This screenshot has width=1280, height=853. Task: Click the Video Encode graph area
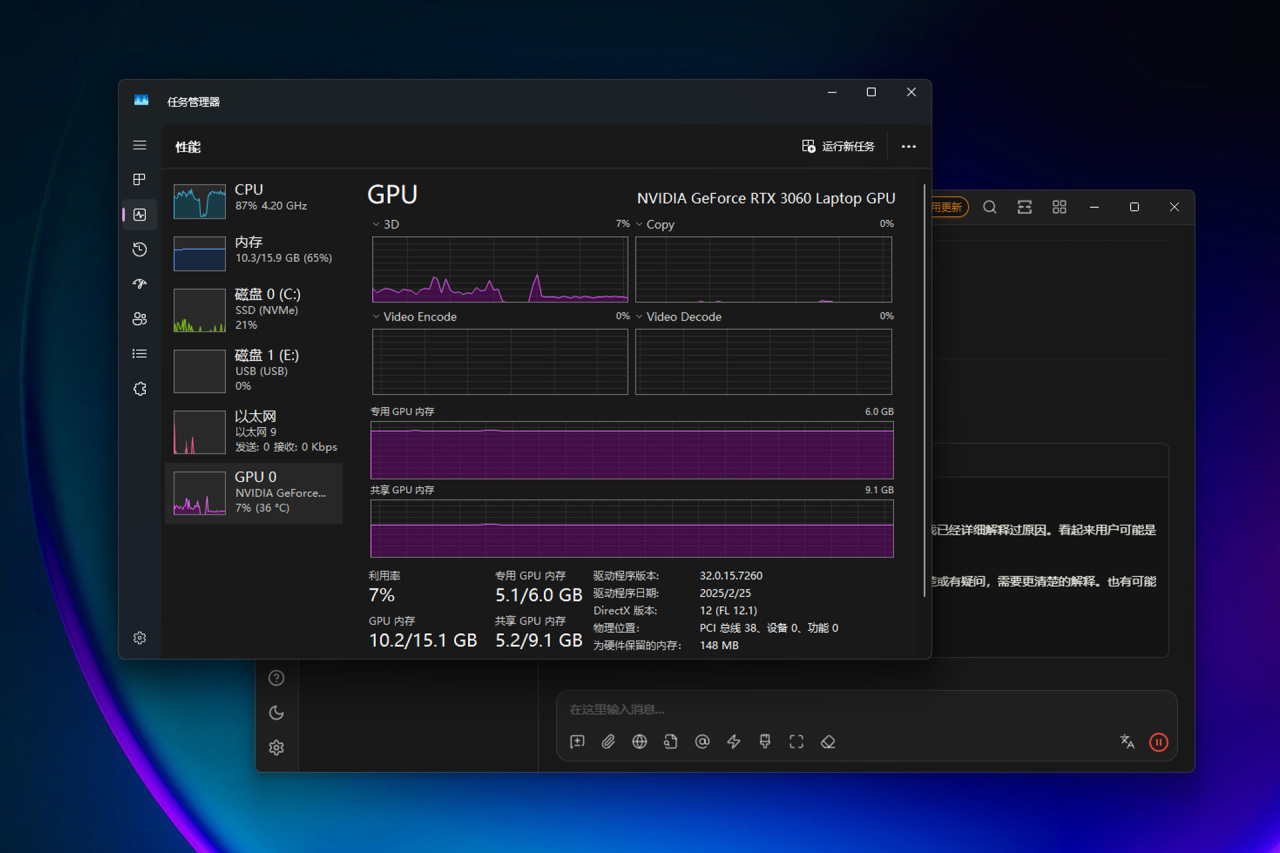tap(500, 362)
